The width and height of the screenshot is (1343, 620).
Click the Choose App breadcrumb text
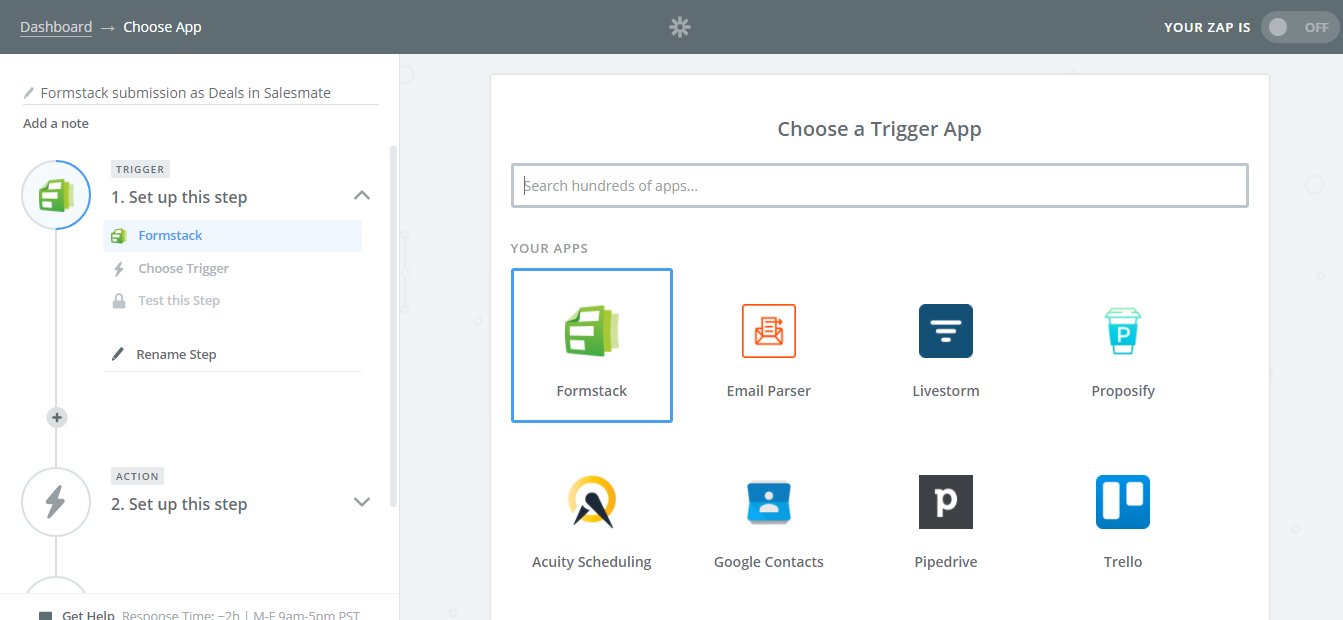[162, 27]
